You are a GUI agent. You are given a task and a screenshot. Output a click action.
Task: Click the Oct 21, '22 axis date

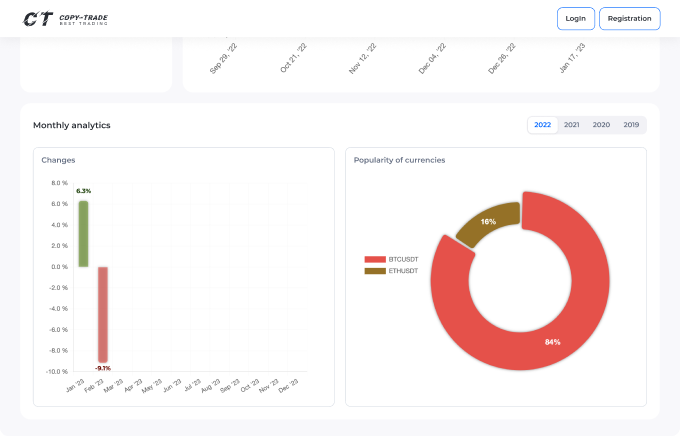[294, 58]
